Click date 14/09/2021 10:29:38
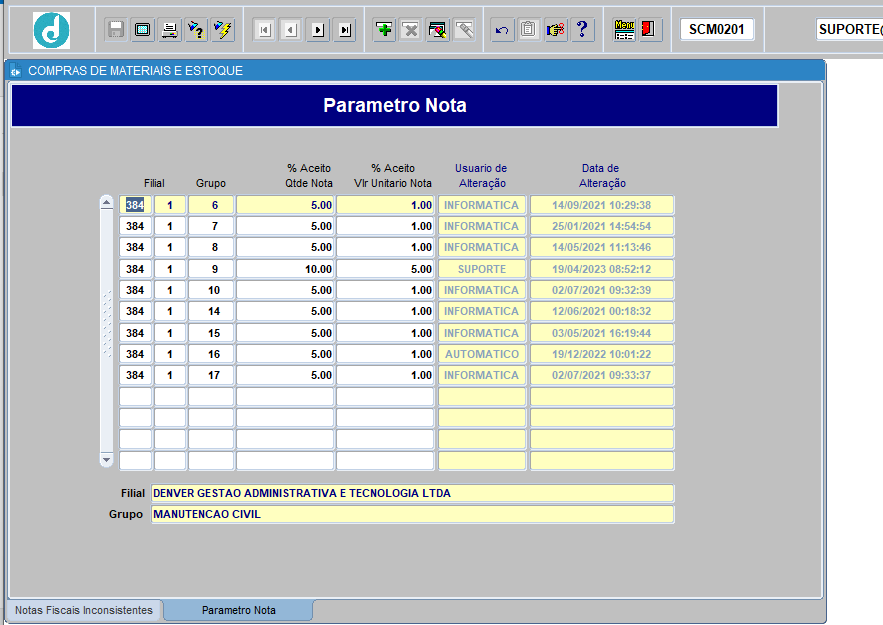 [602, 205]
